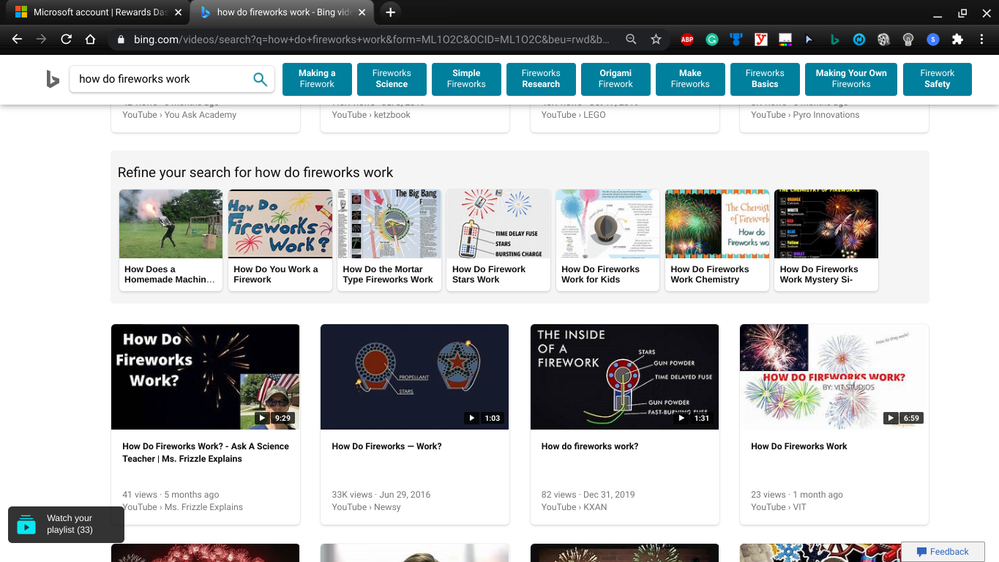
Task: Click the Watch your playlist icon
Action: 26,525
